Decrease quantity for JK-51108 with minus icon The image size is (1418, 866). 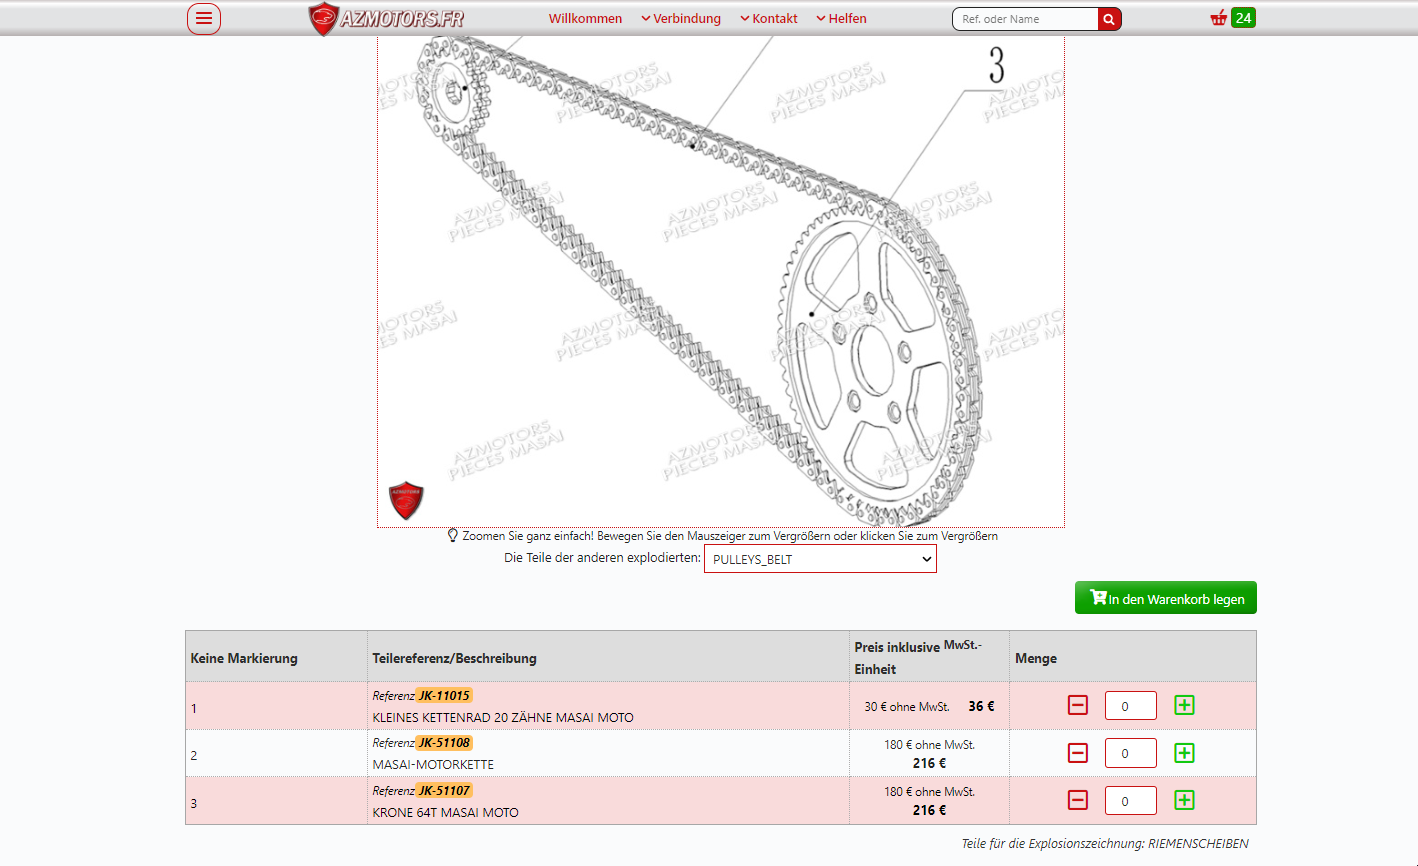point(1078,753)
